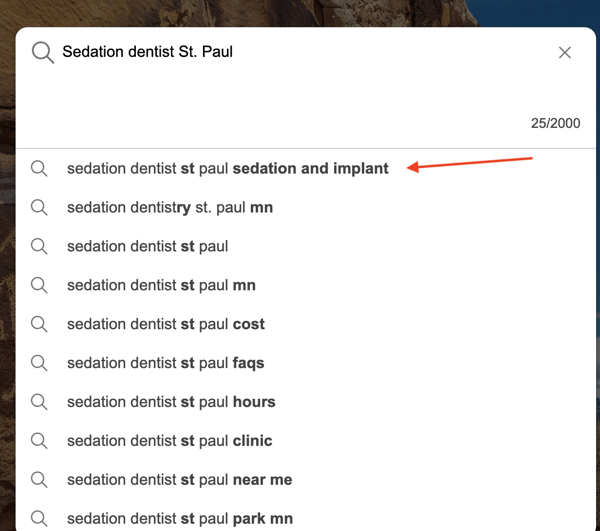
Task: Pick the "sedation dentist st paul clinic" suggestion
Action: click(x=169, y=441)
